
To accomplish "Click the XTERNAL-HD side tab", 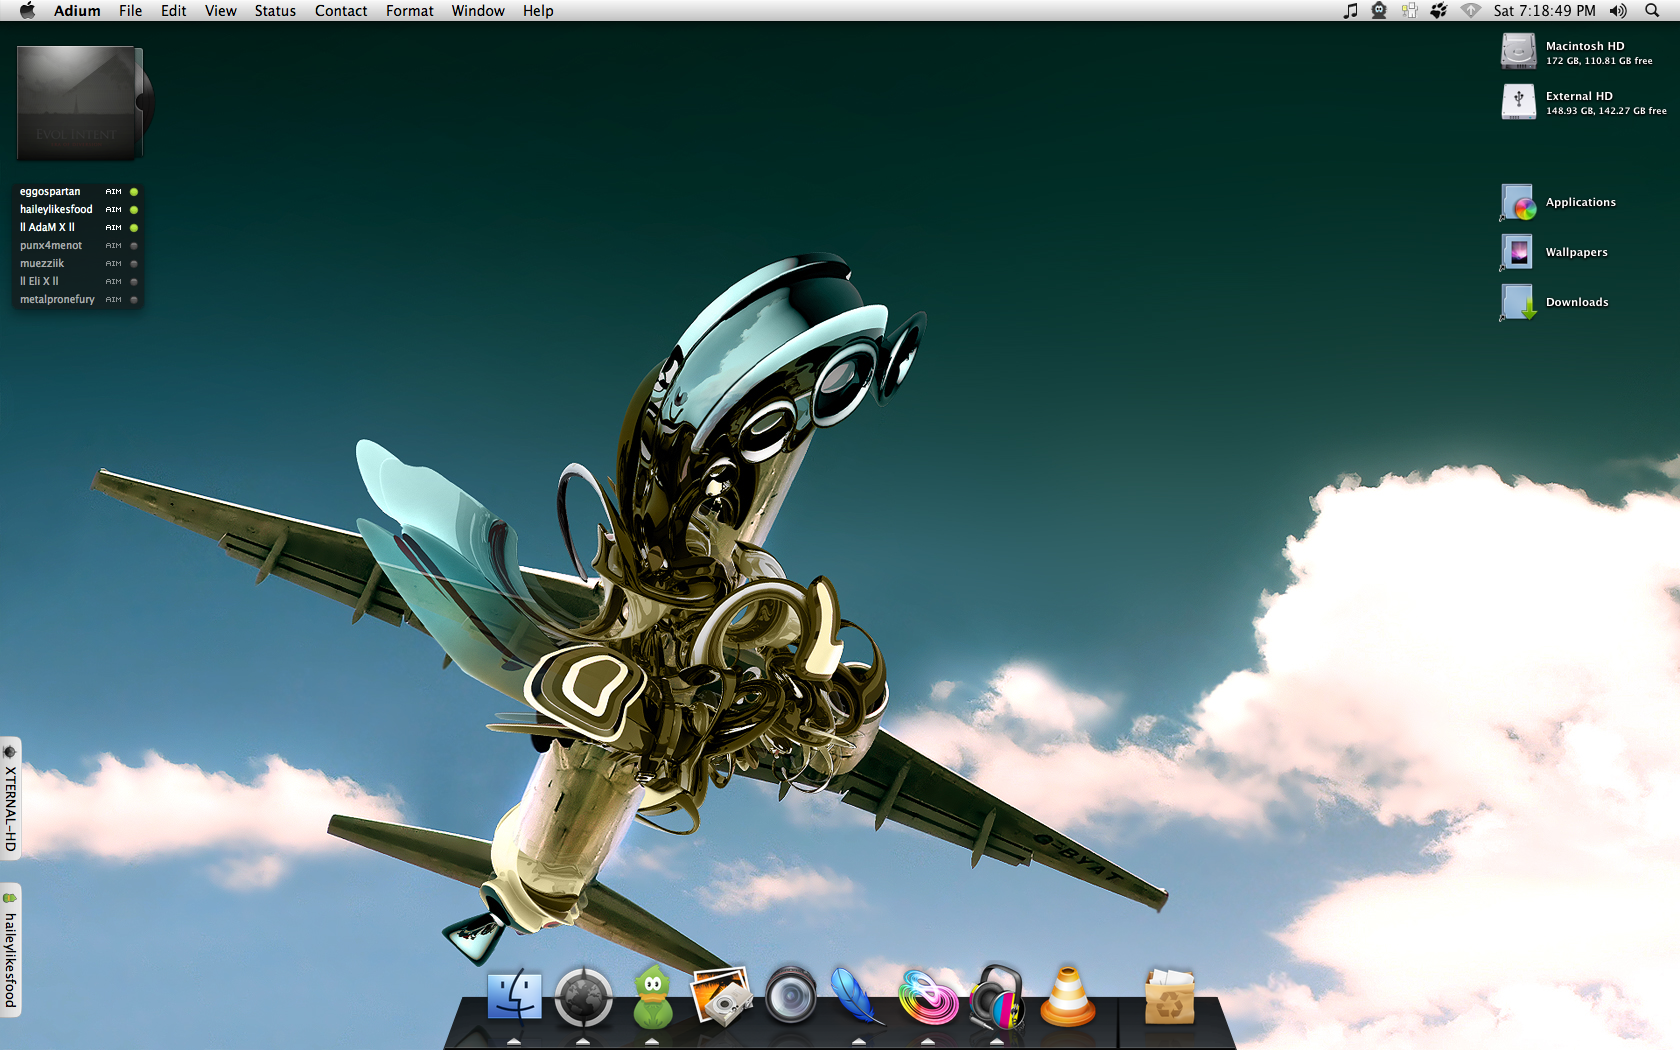I will coord(10,798).
